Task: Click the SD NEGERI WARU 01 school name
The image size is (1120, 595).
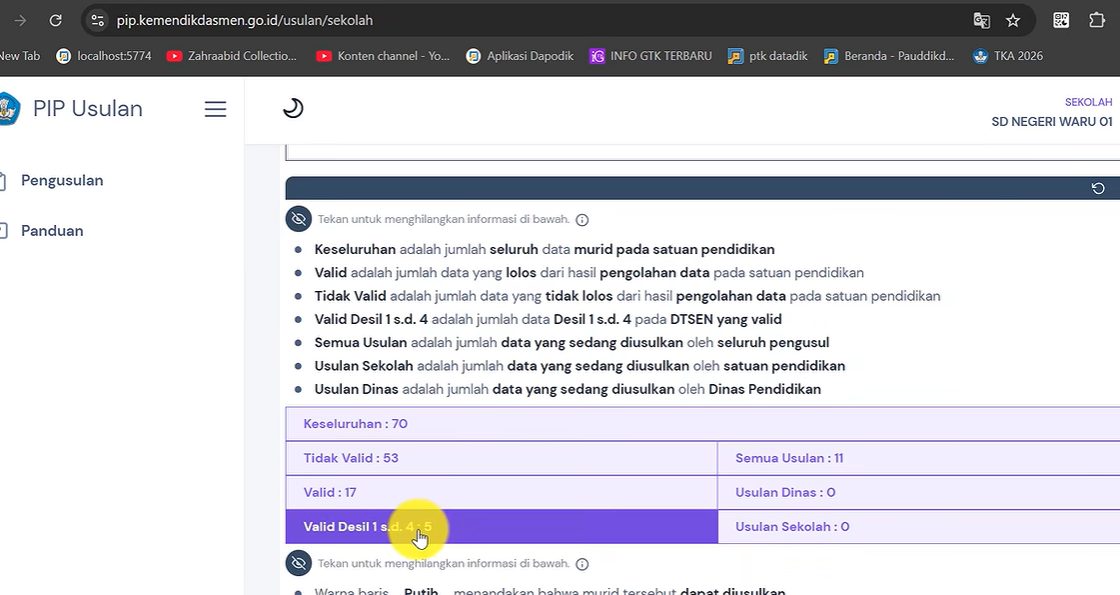Action: click(1051, 121)
